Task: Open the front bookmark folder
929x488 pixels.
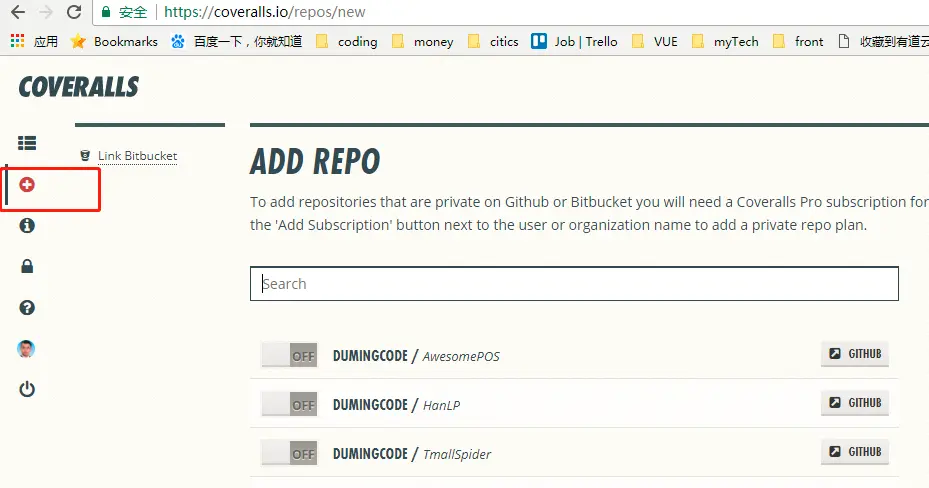Action: tap(798, 41)
